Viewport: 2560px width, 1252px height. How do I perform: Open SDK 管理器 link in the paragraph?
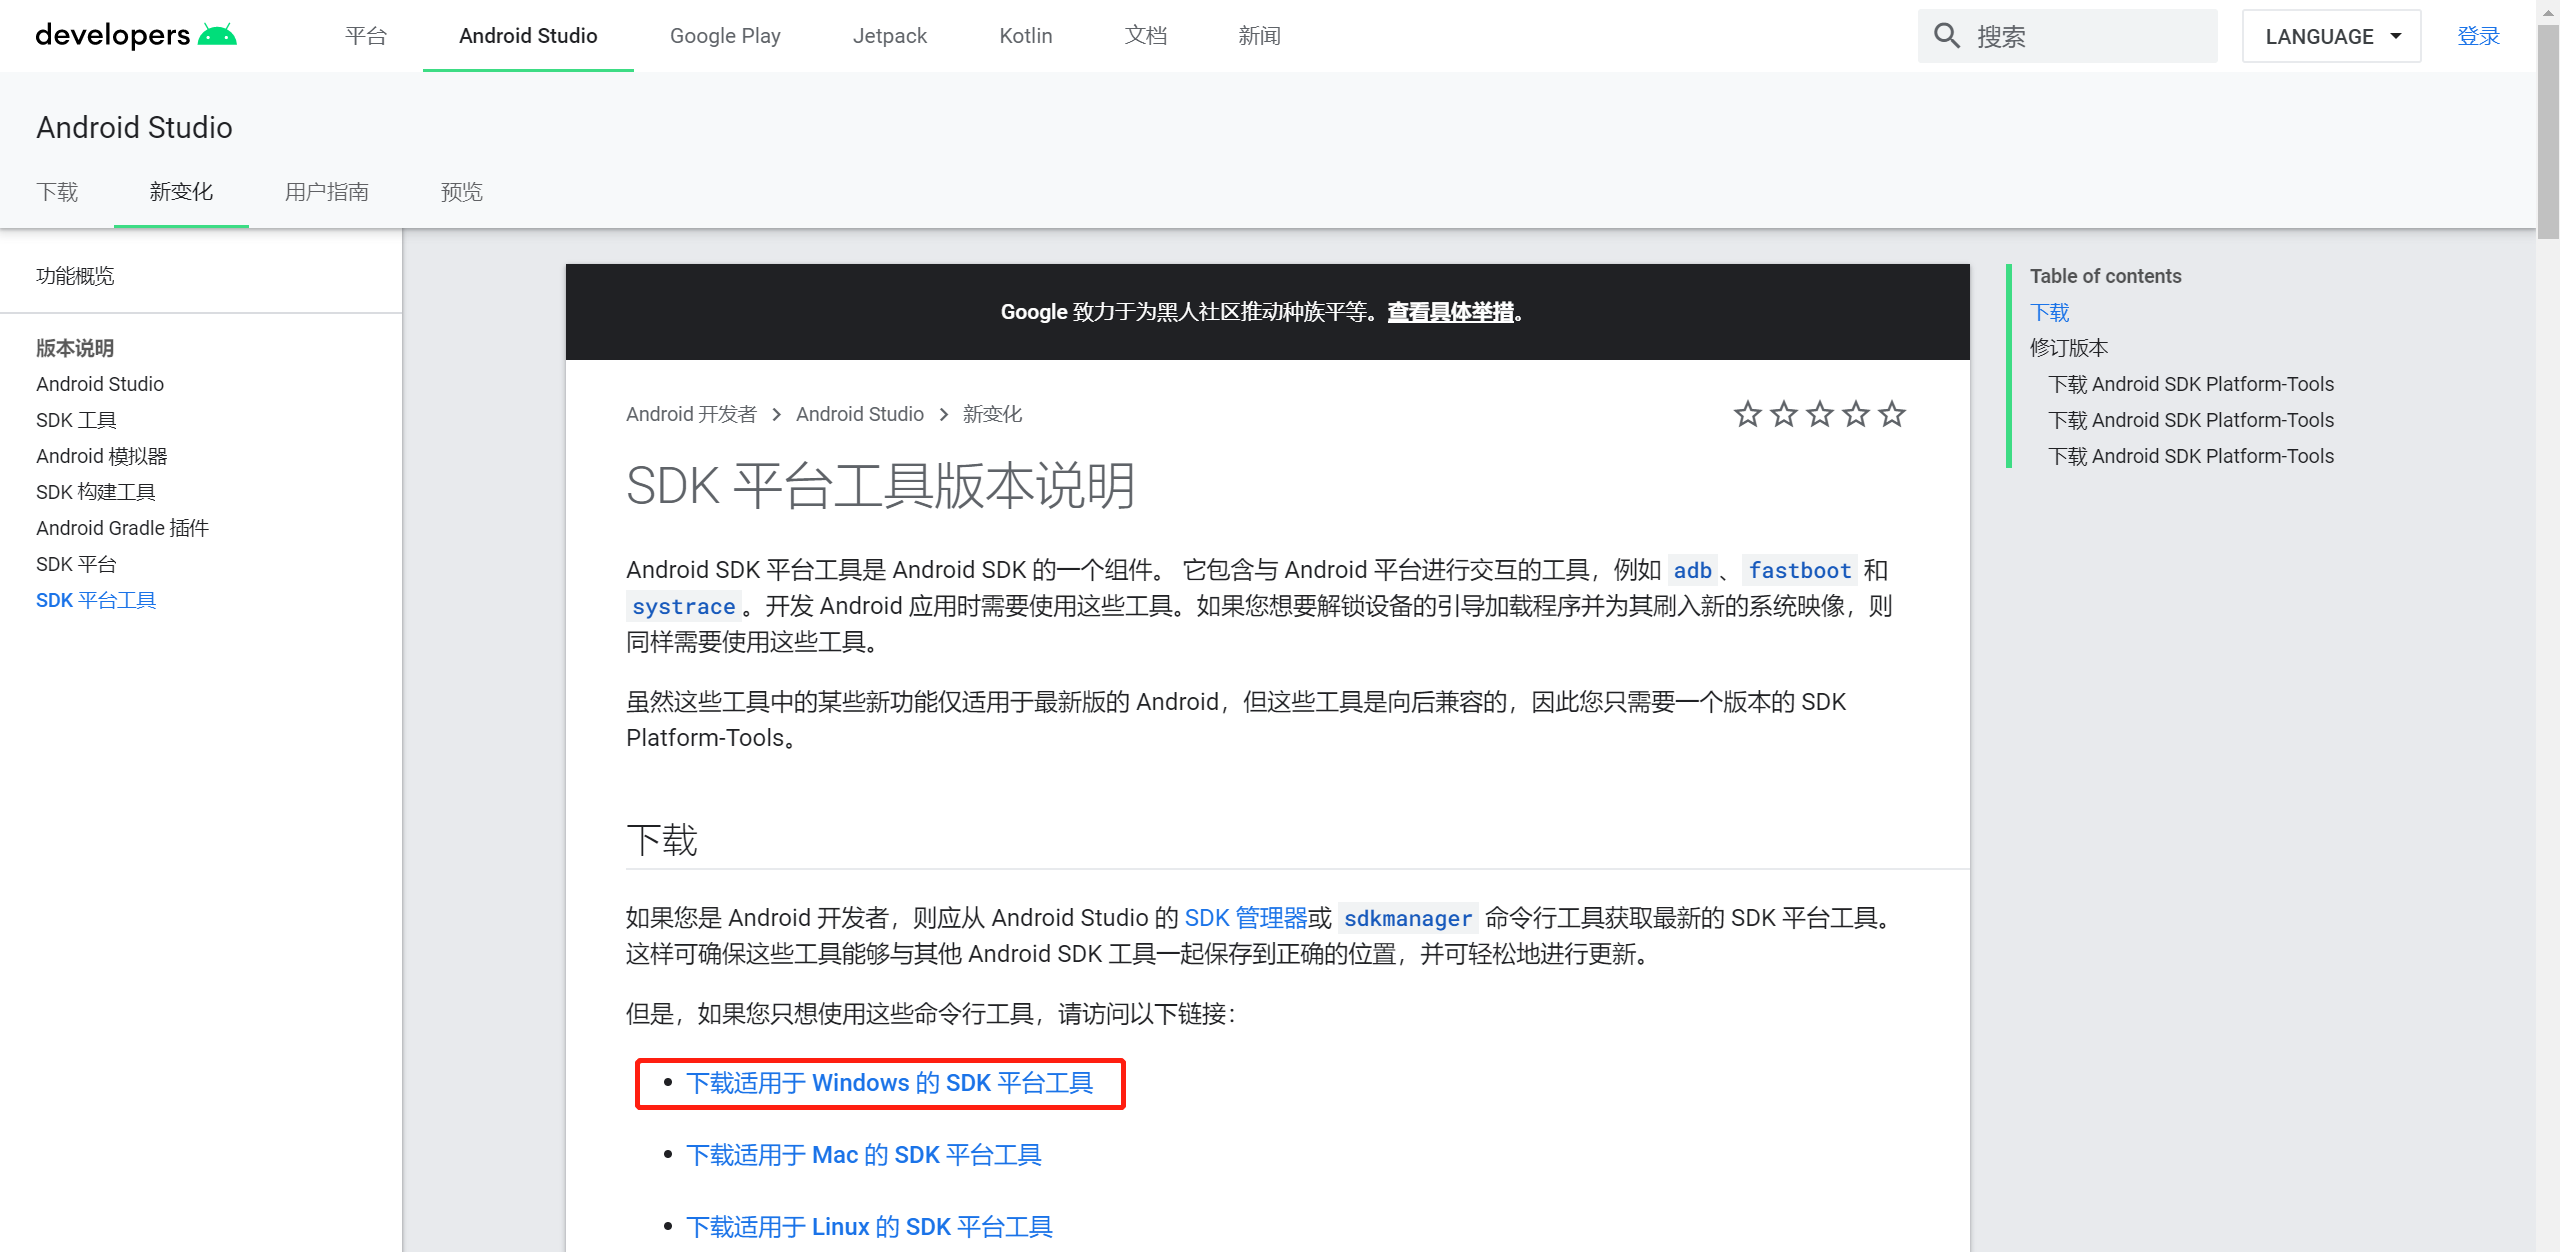coord(1245,918)
